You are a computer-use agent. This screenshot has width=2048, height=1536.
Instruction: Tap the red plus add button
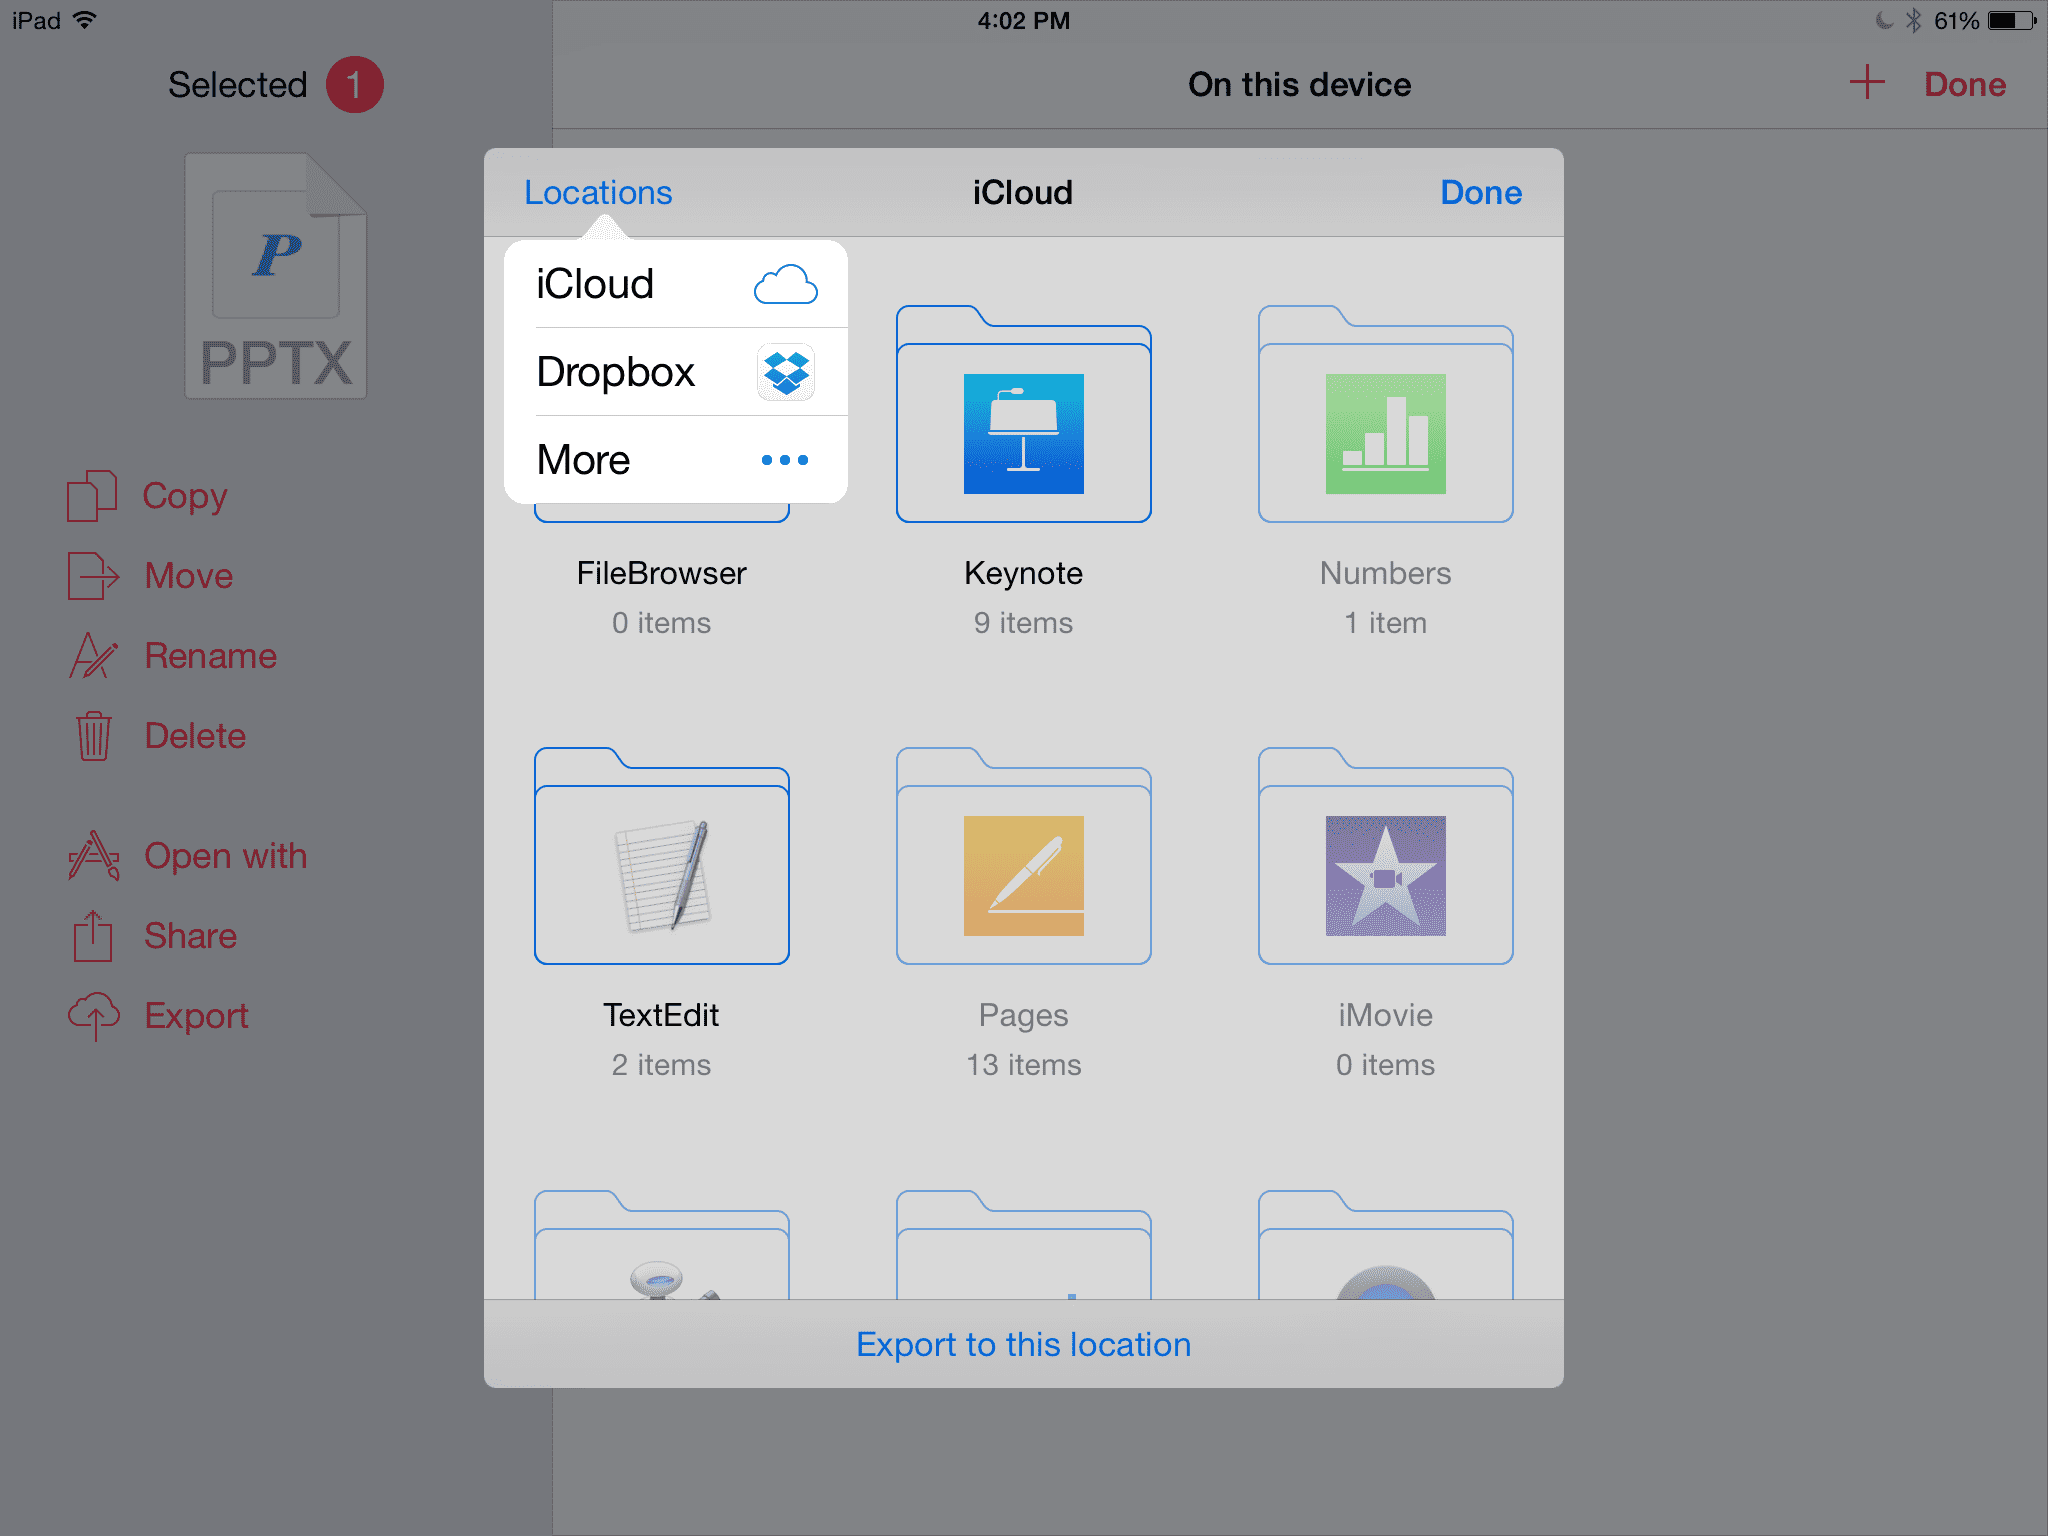pos(1866,83)
